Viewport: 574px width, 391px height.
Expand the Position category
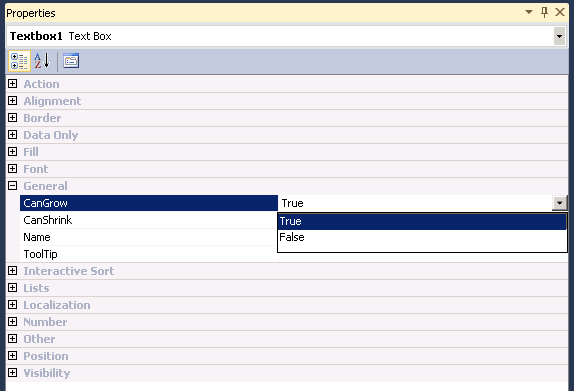pyautogui.click(x=12, y=355)
